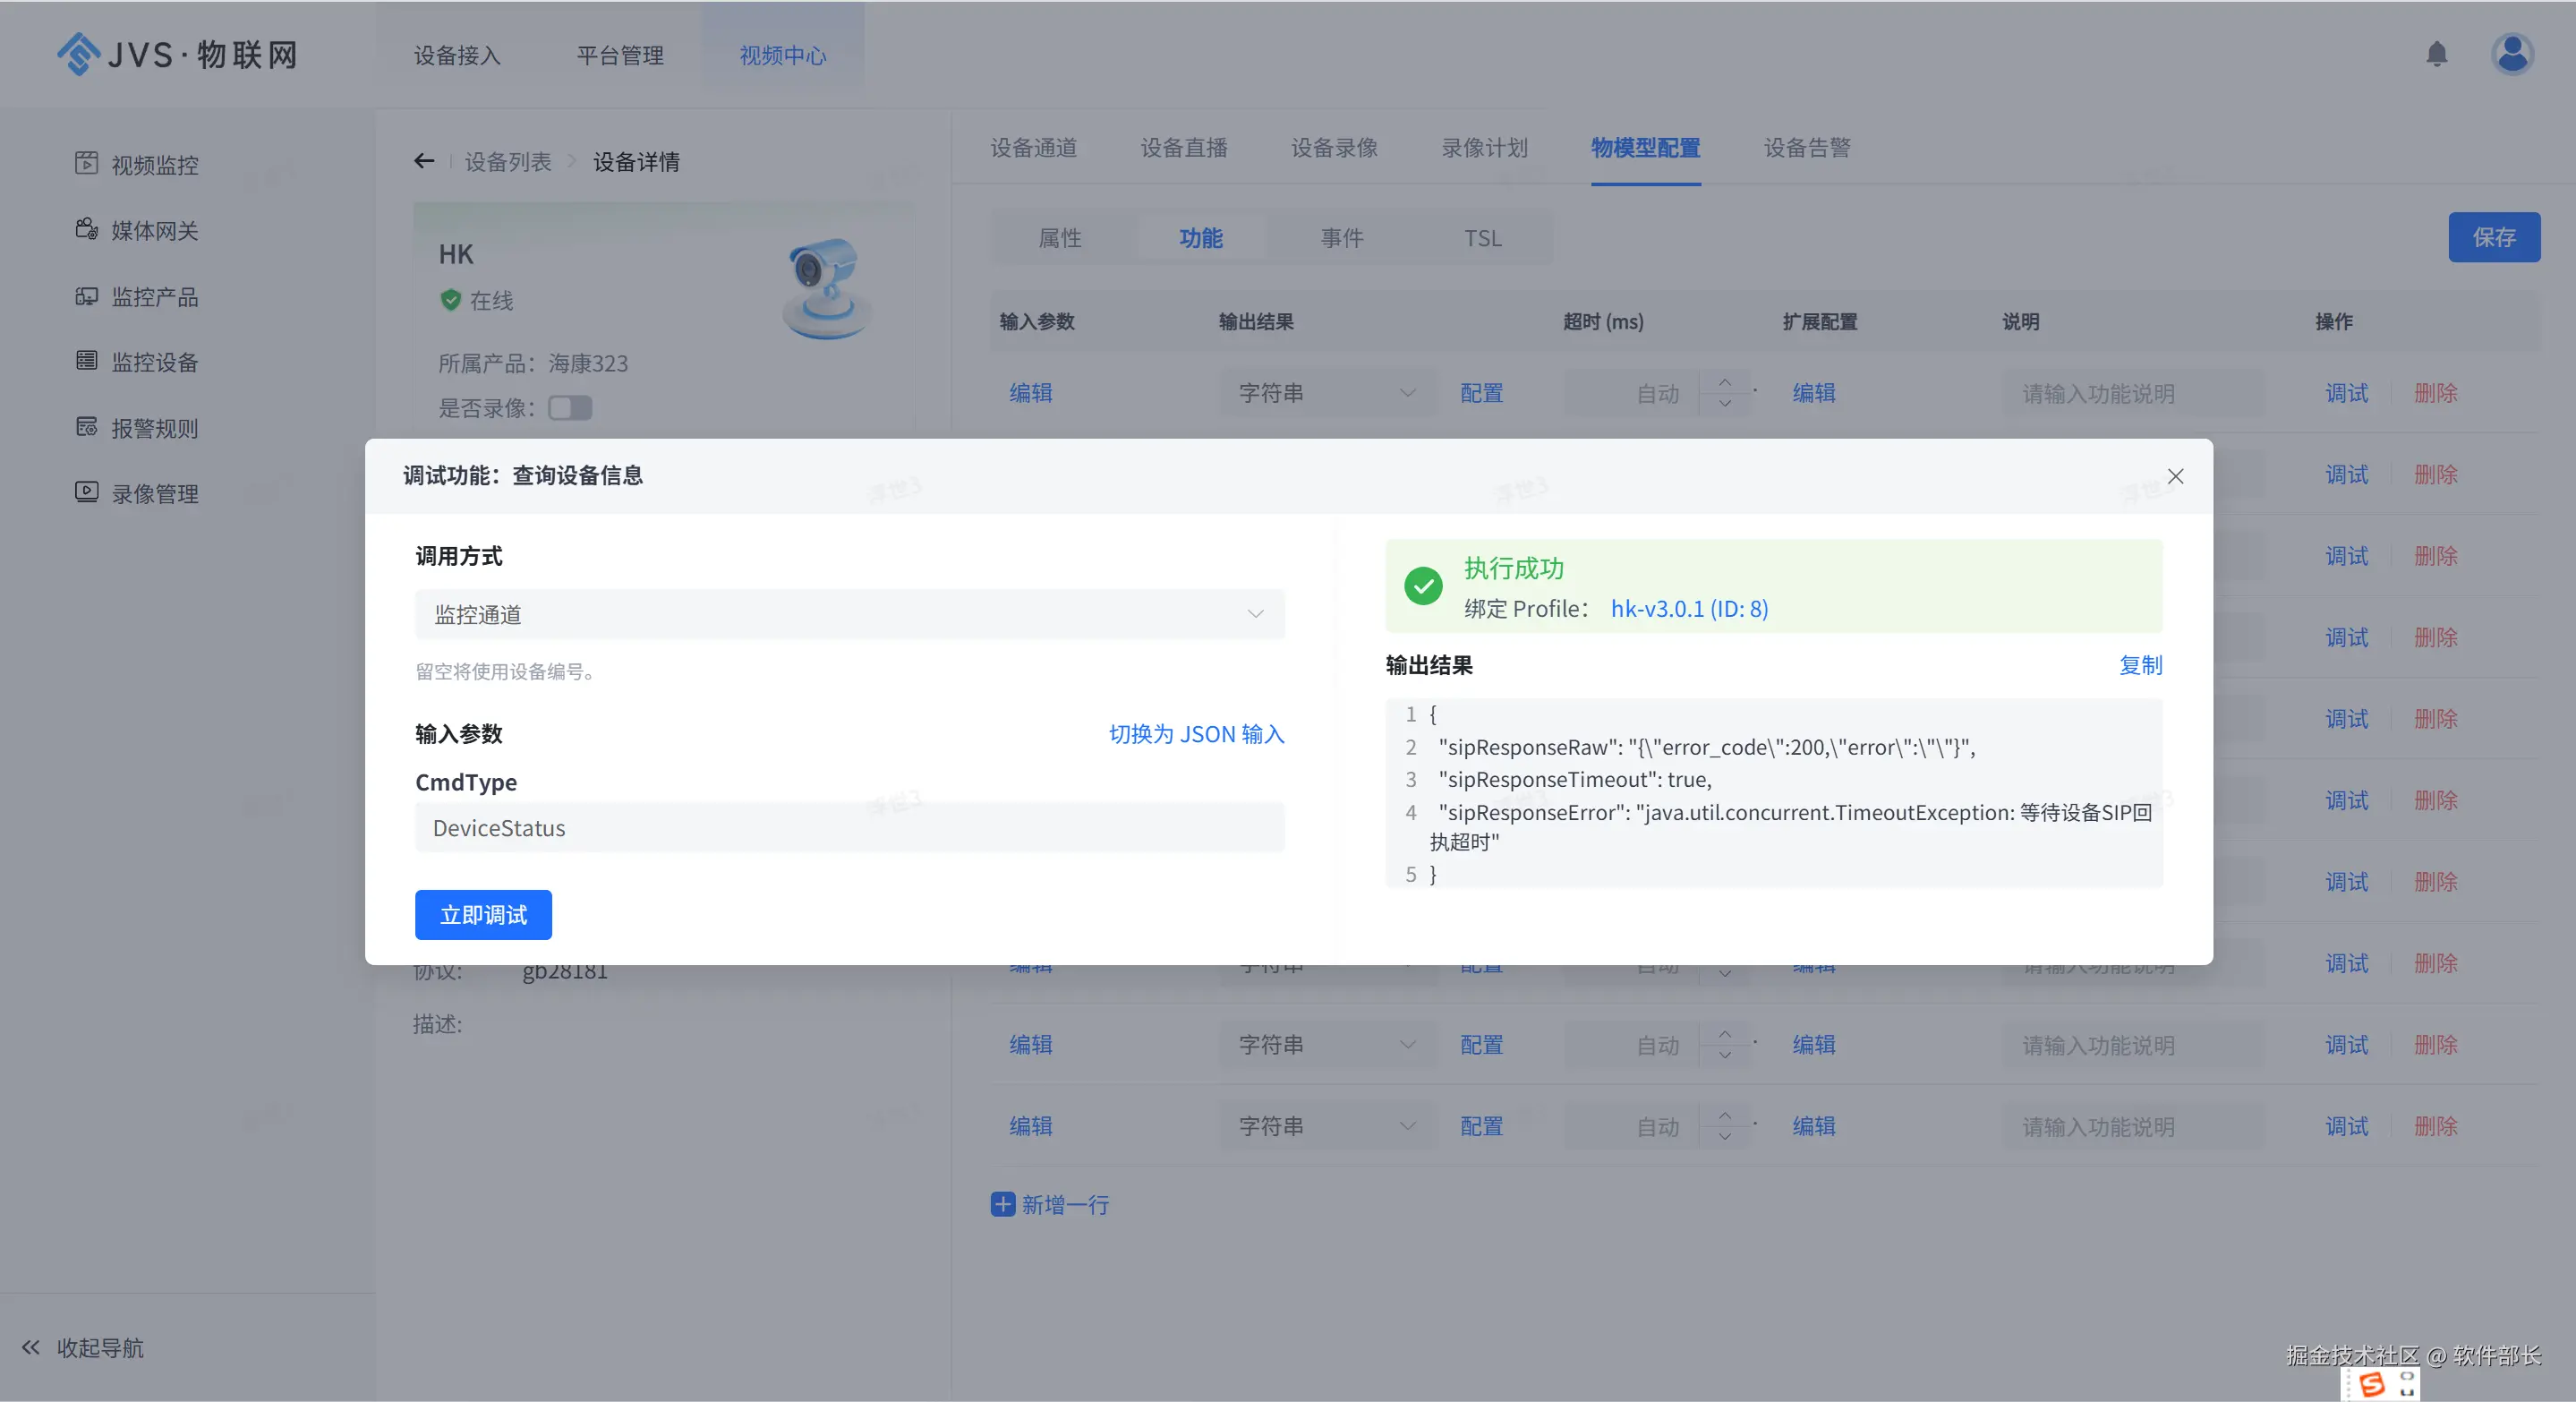Expand the 调用方式 监控通道 dropdown
The height and width of the screenshot is (1402, 2576).
tap(849, 614)
